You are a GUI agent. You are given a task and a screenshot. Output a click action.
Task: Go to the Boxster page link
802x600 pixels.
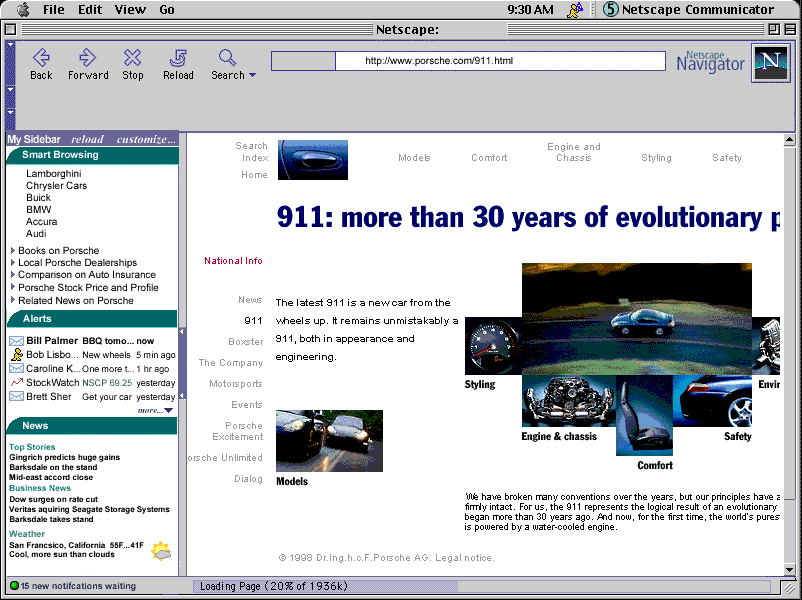(x=246, y=342)
